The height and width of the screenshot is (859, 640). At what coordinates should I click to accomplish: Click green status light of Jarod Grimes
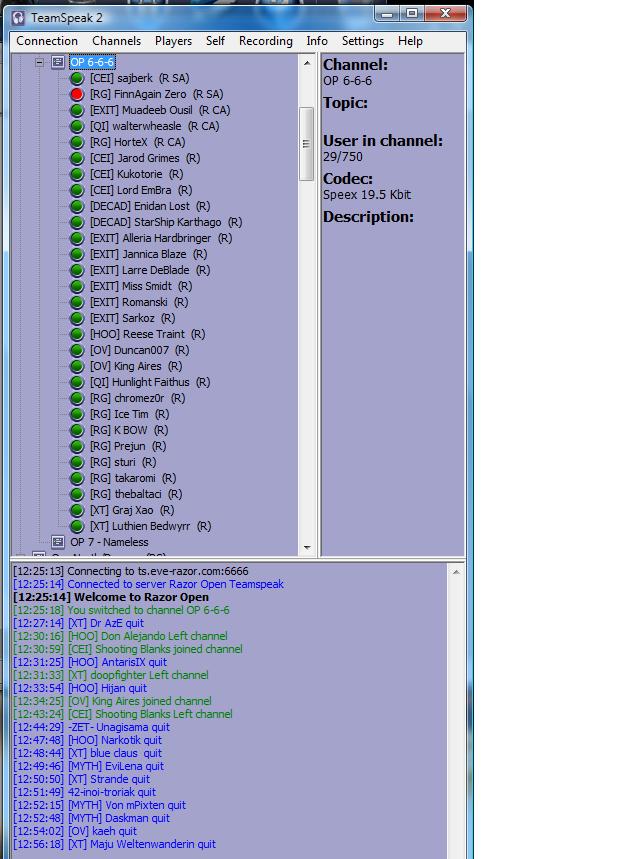pos(77,158)
